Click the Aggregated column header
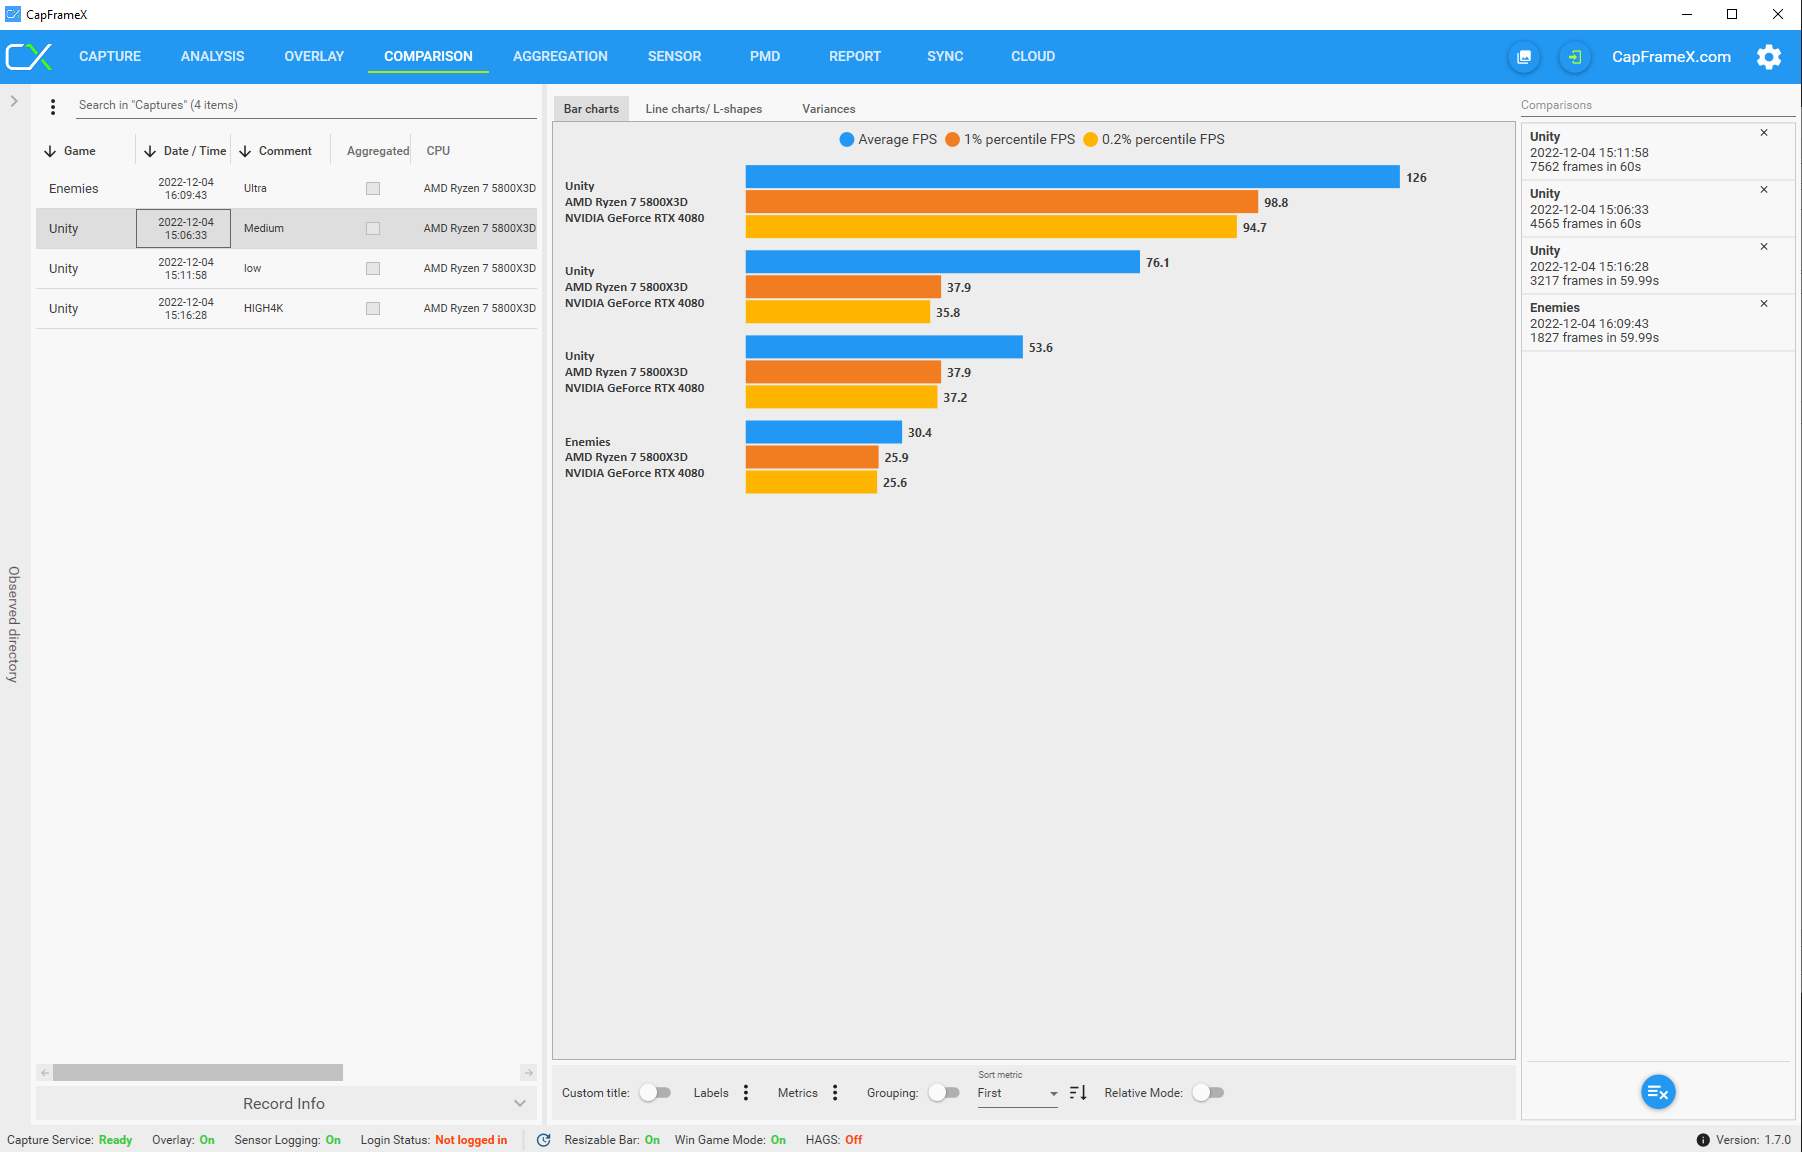Screen dimensions: 1802x1152 [x=378, y=151]
